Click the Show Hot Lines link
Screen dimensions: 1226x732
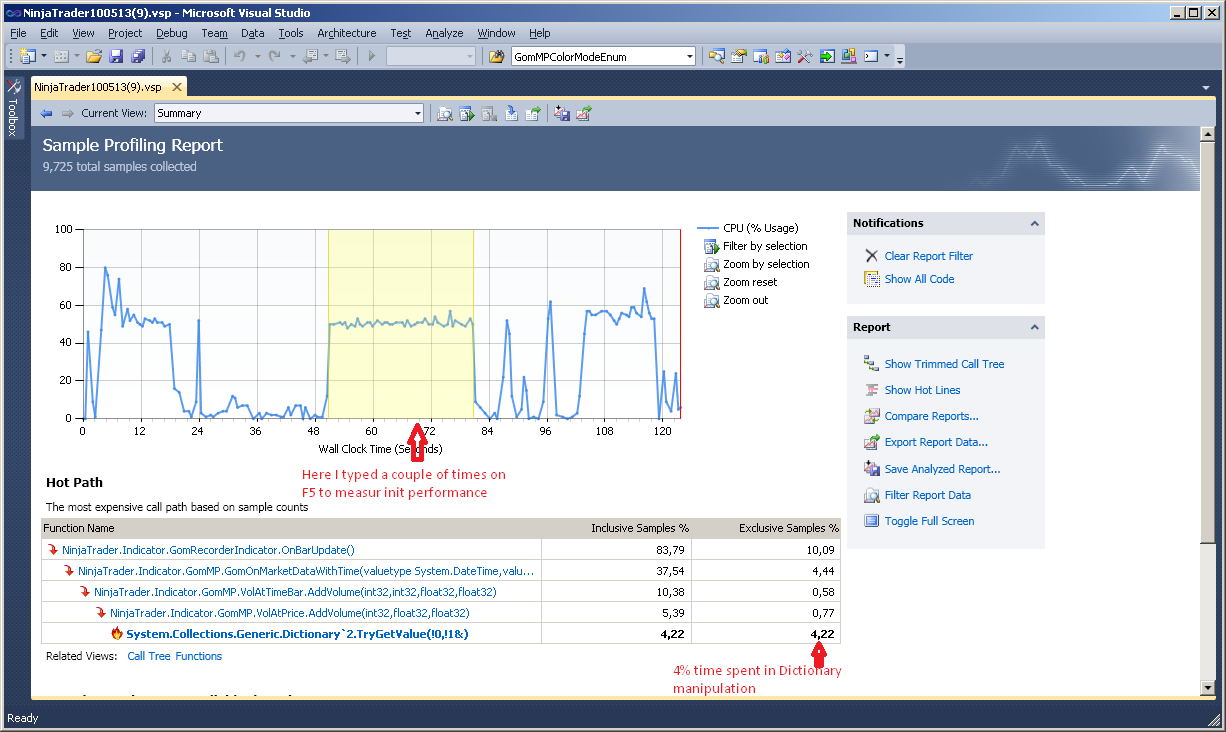click(x=922, y=390)
